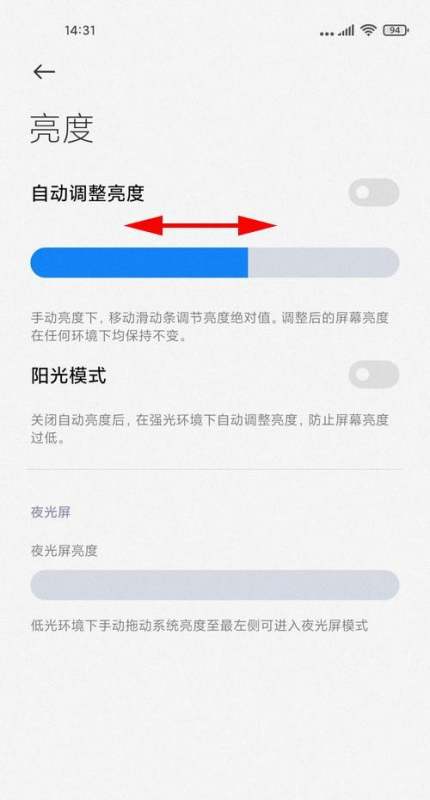Tap the manual brightness description text

click(x=210, y=327)
